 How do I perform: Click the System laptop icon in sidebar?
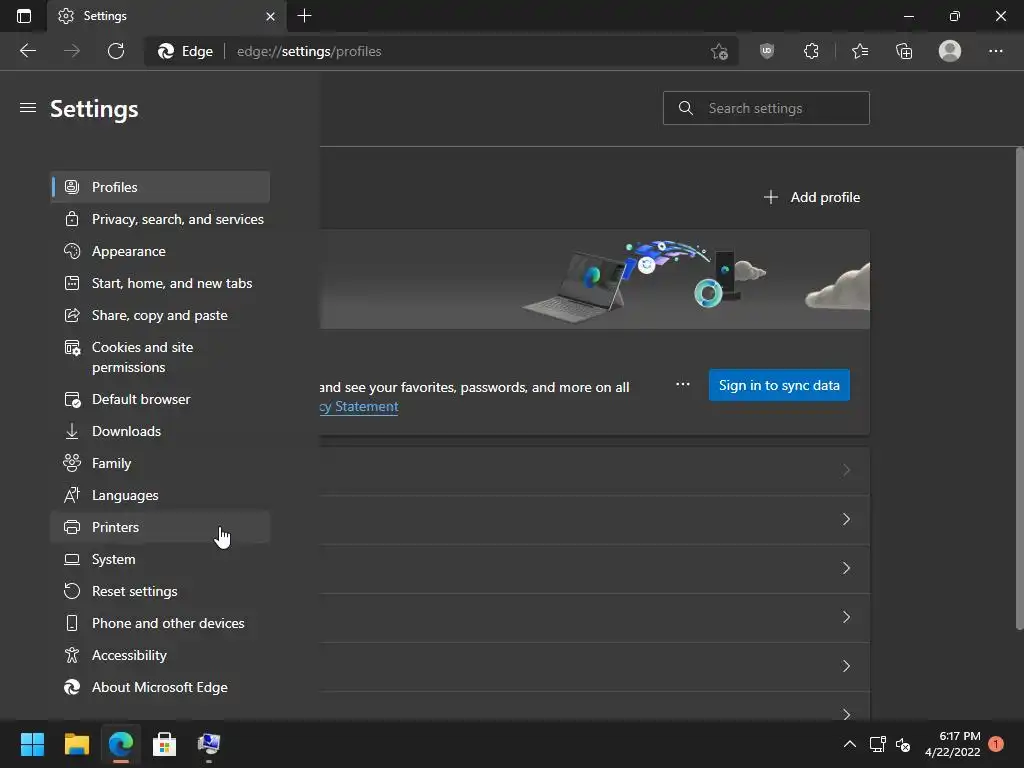pyautogui.click(x=72, y=559)
